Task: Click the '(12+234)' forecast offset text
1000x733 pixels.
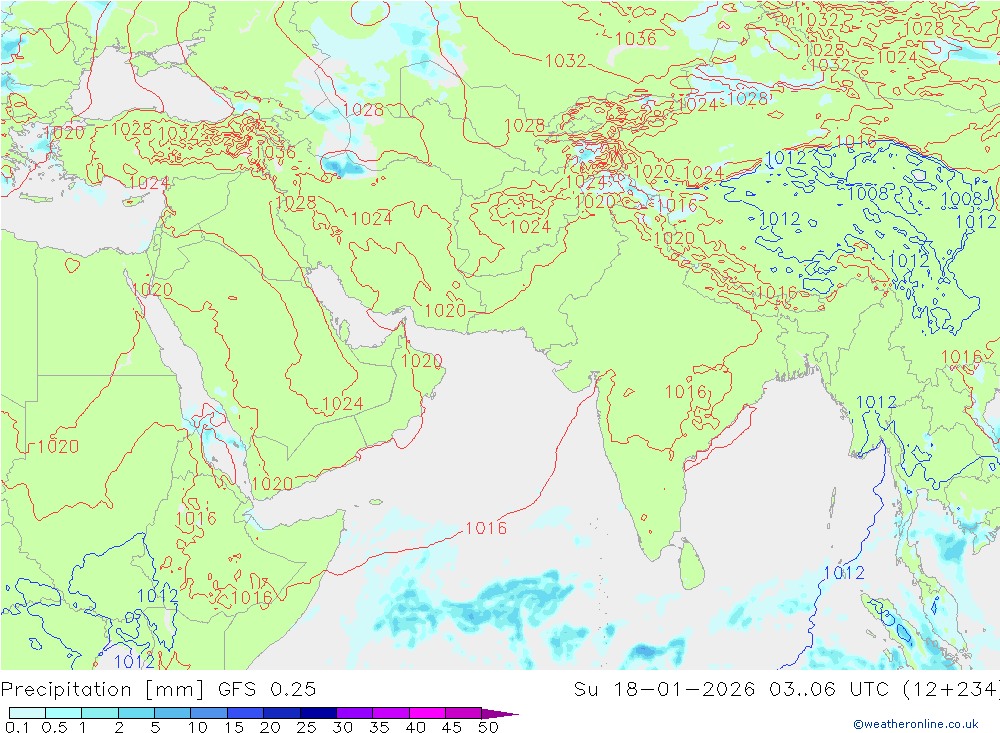Action: coord(951,690)
